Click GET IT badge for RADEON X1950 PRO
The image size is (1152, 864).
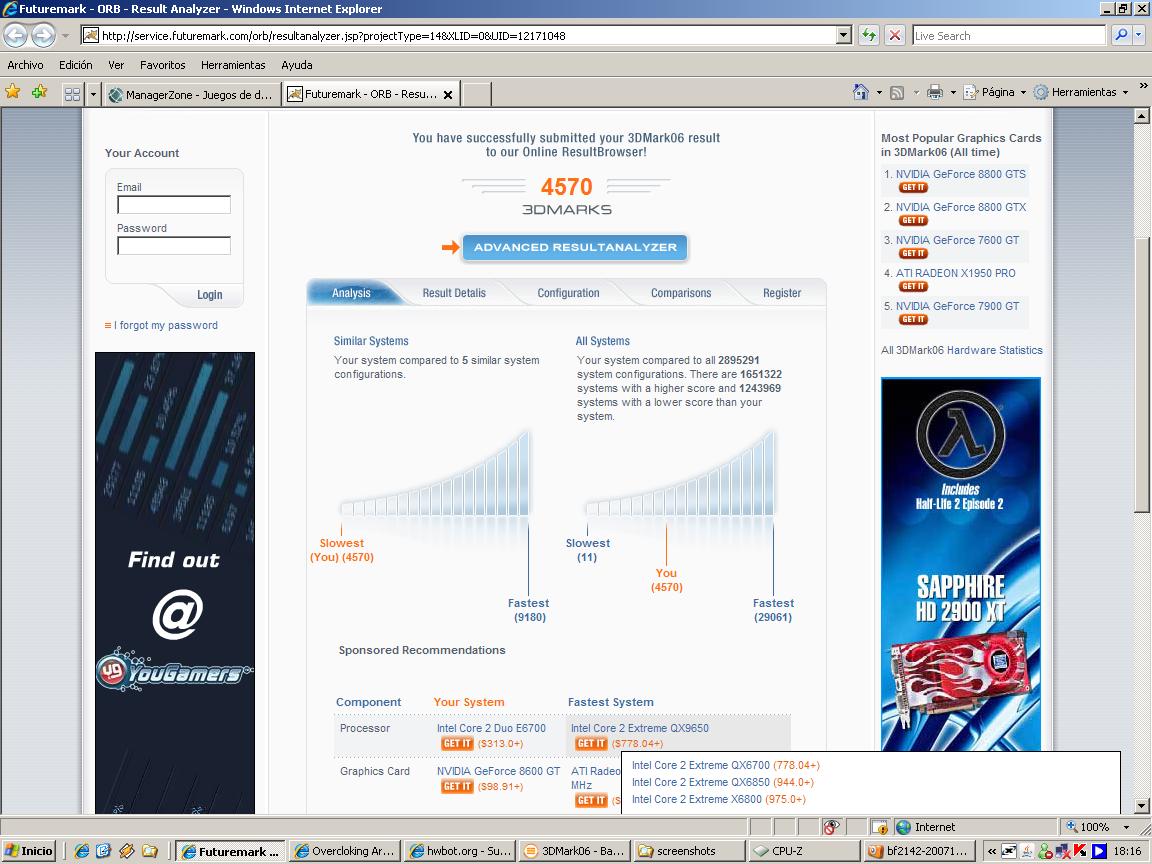click(x=913, y=287)
